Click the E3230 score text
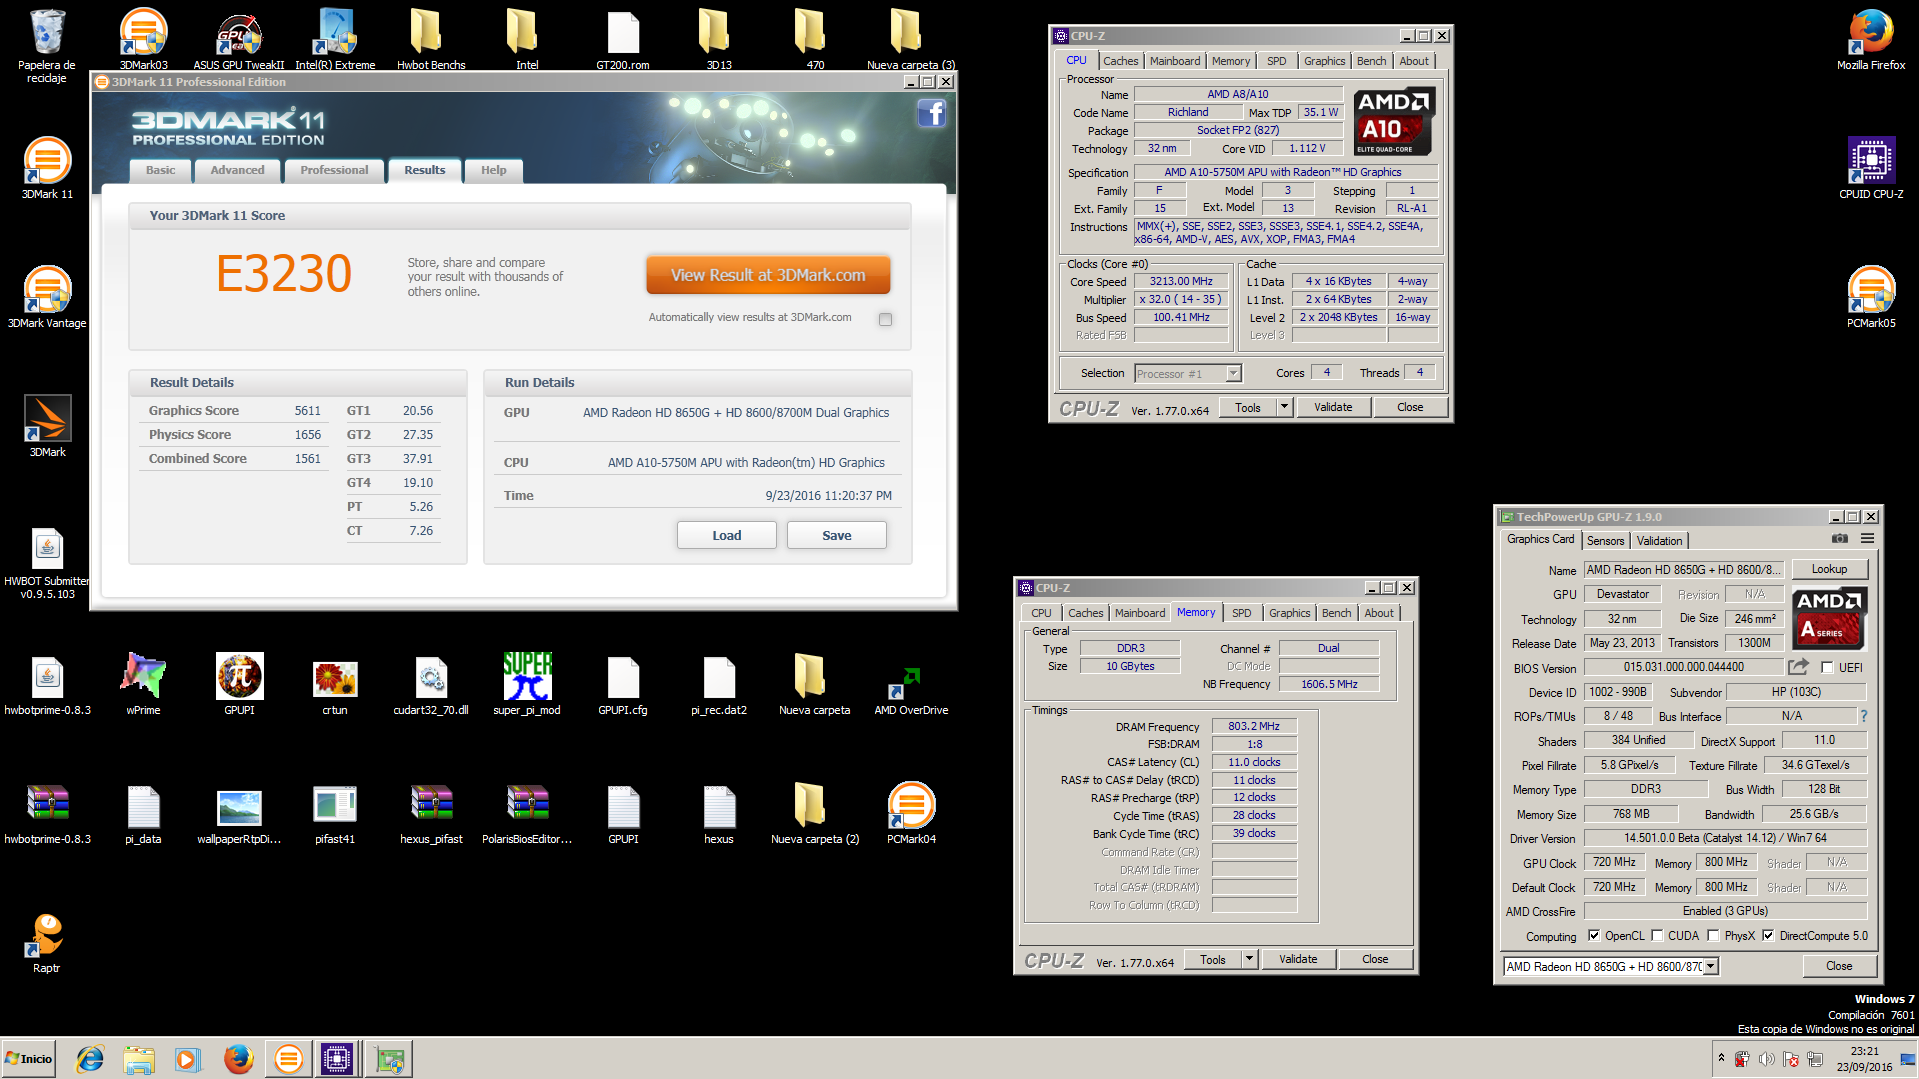Screen dimensions: 1919x1079 tap(284, 274)
